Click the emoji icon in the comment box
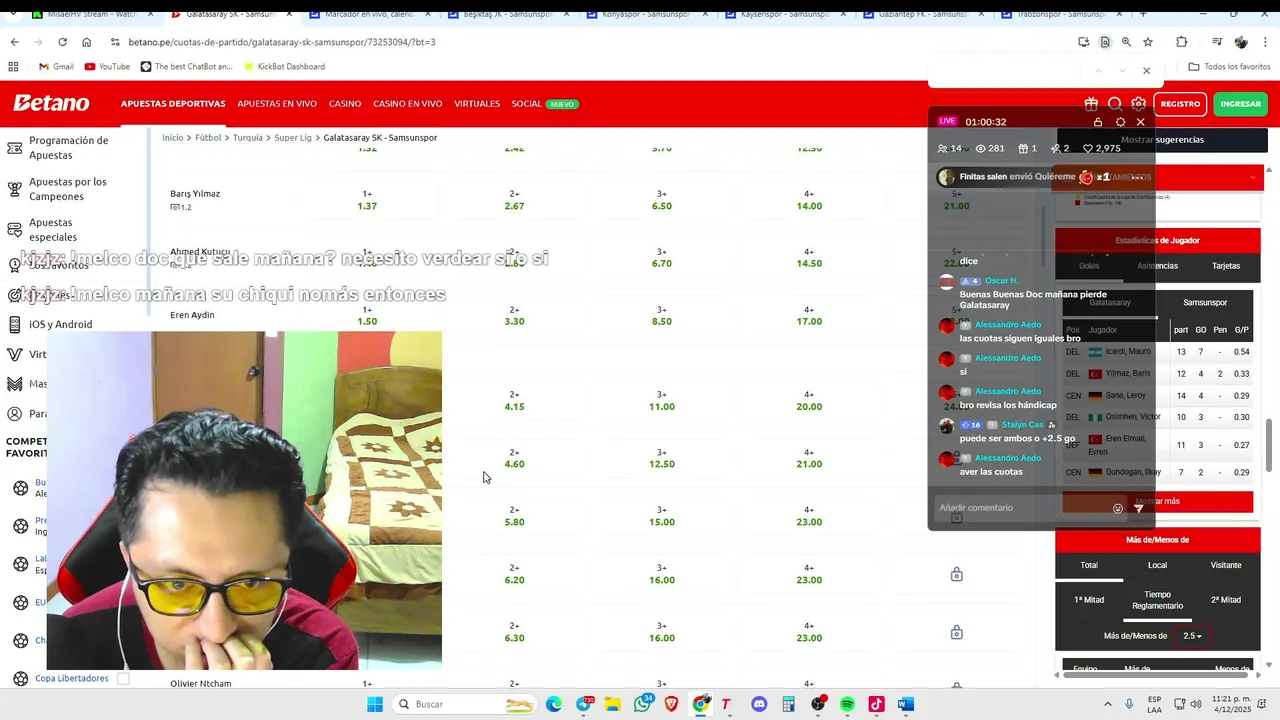 1118,508
